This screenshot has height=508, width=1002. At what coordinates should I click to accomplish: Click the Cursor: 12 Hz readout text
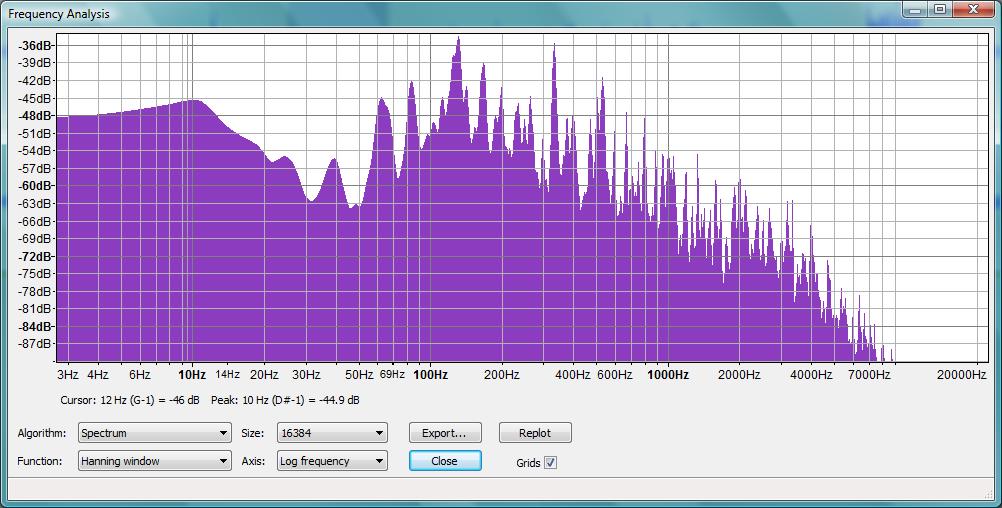tap(130, 401)
